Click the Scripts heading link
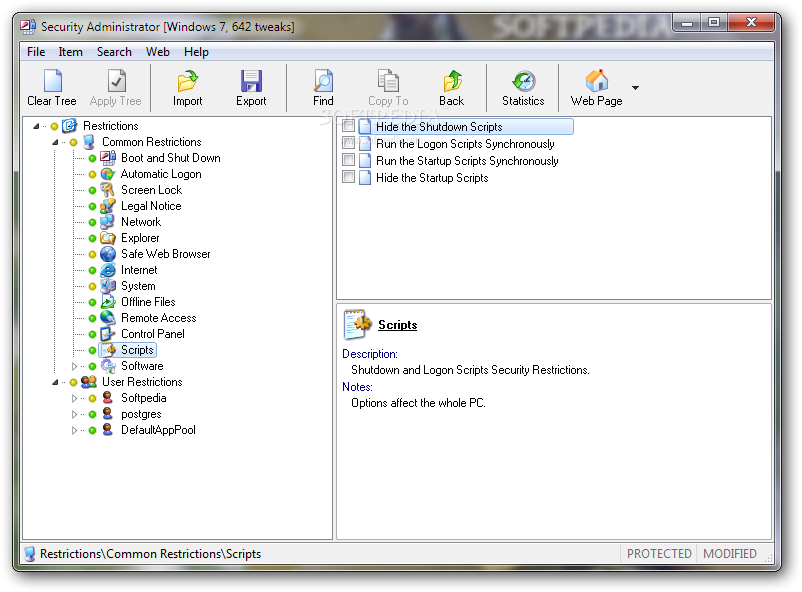Screen dimensions: 802x592 point(397,325)
